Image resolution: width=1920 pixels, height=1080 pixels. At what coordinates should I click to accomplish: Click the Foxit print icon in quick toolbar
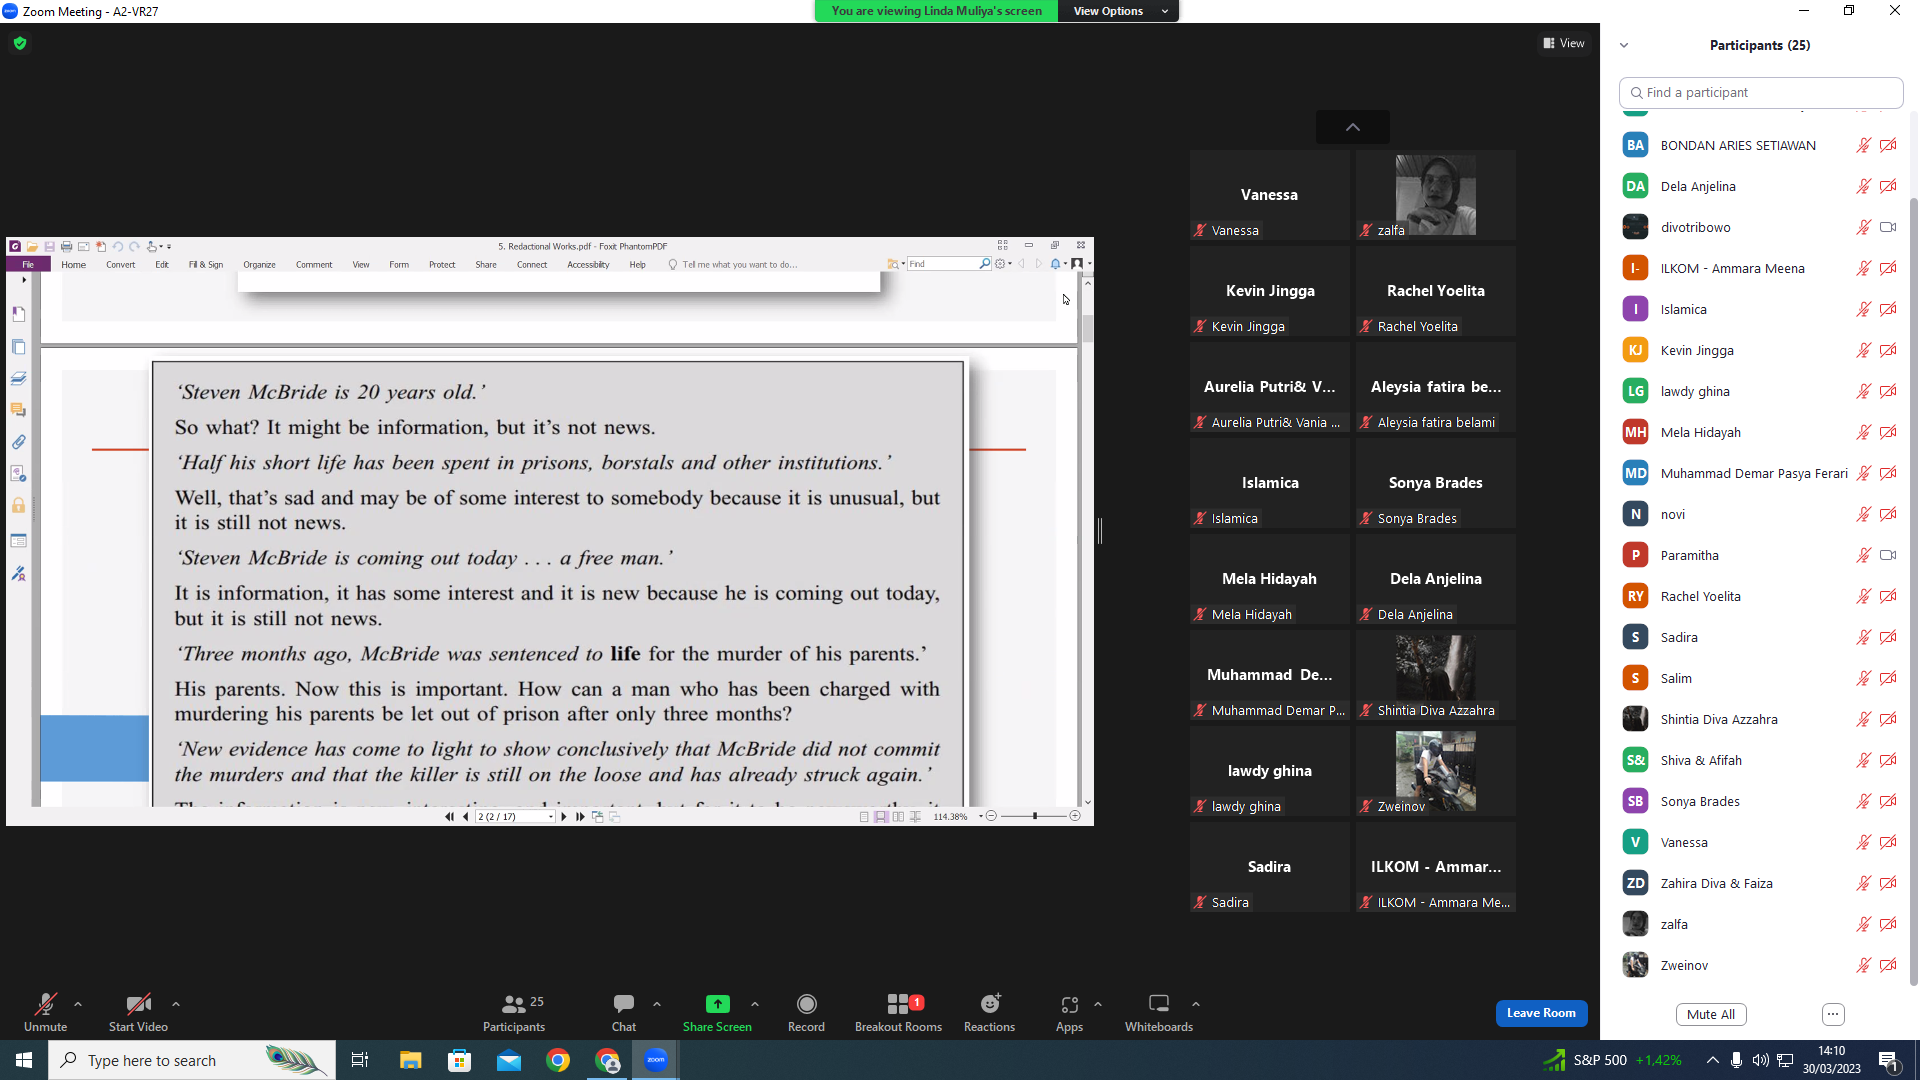tap(66, 246)
